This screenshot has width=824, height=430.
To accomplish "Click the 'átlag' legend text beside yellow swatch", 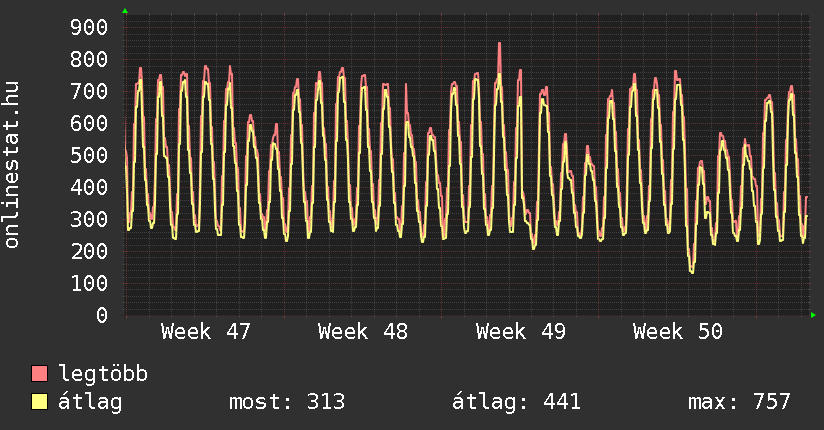I will coord(91,403).
